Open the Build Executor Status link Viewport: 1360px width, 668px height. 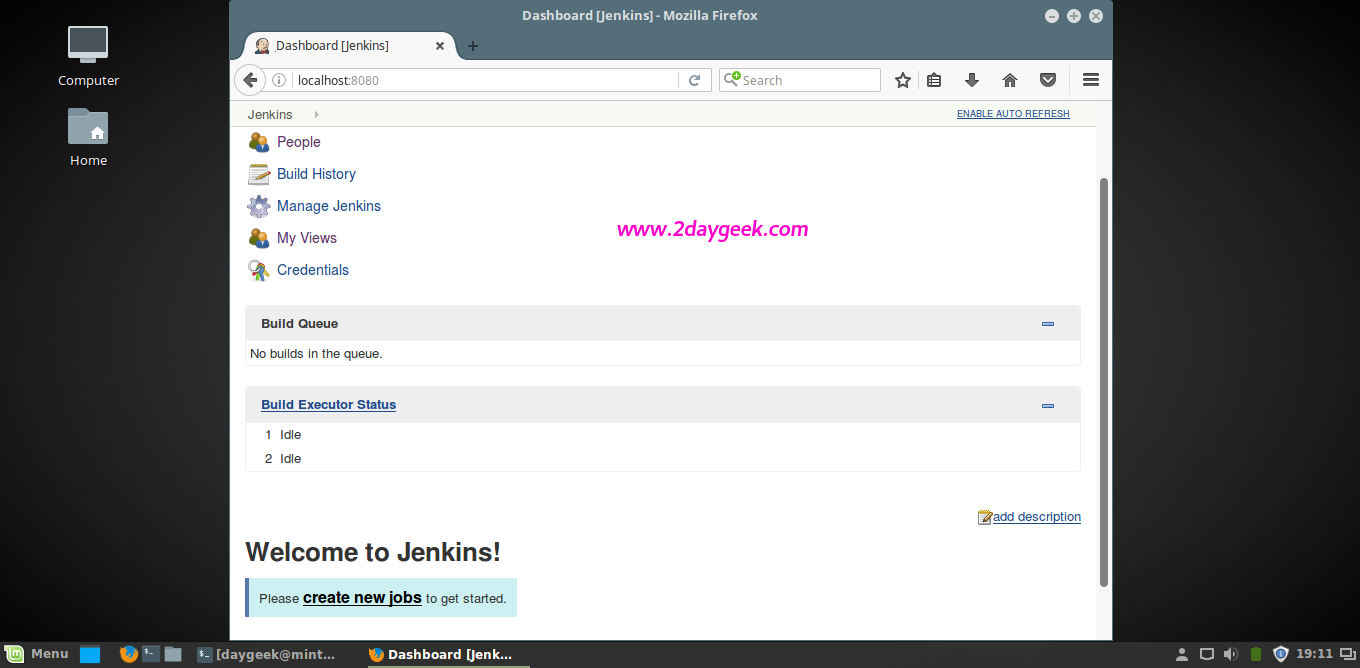[328, 405]
